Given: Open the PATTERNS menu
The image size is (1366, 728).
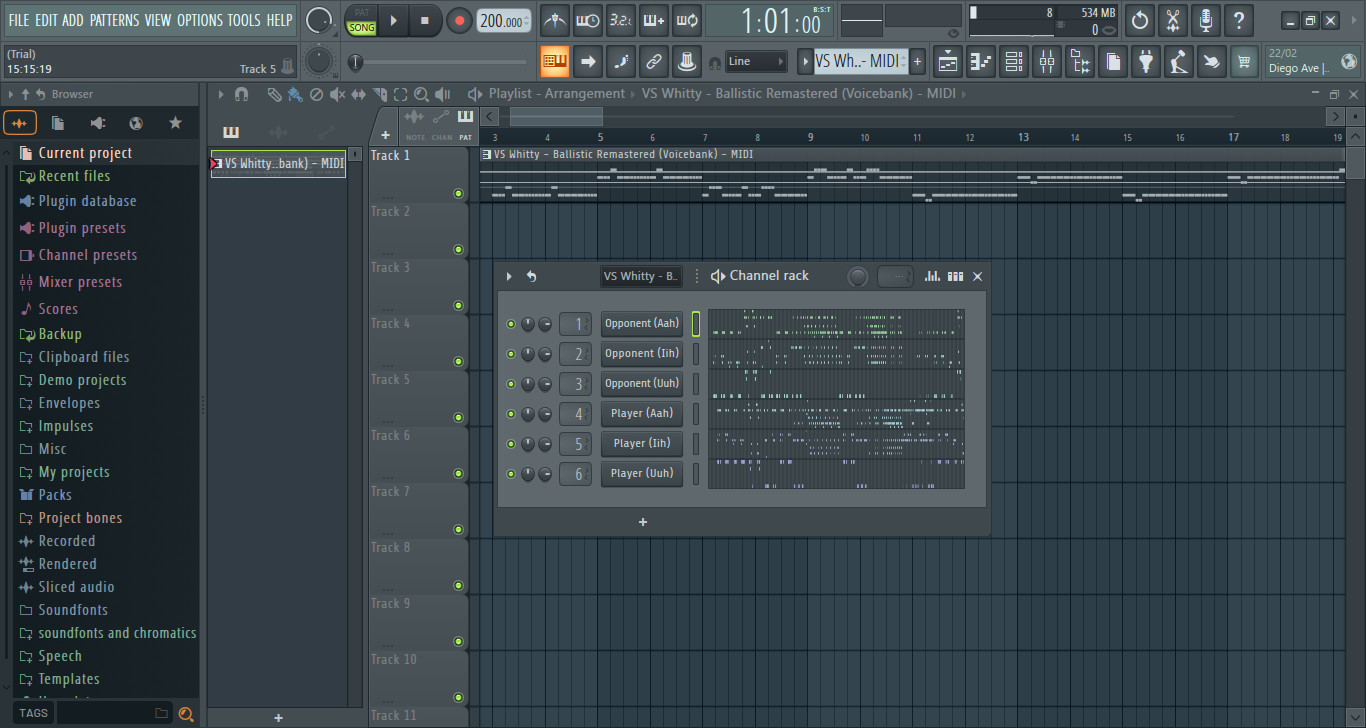Looking at the screenshot, I should point(114,19).
